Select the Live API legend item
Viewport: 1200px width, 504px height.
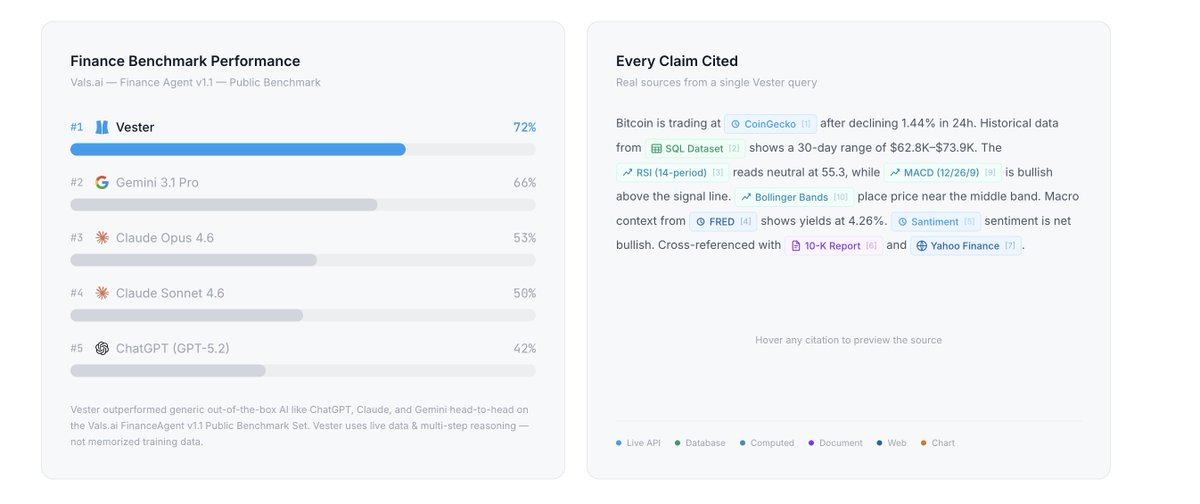click(639, 443)
